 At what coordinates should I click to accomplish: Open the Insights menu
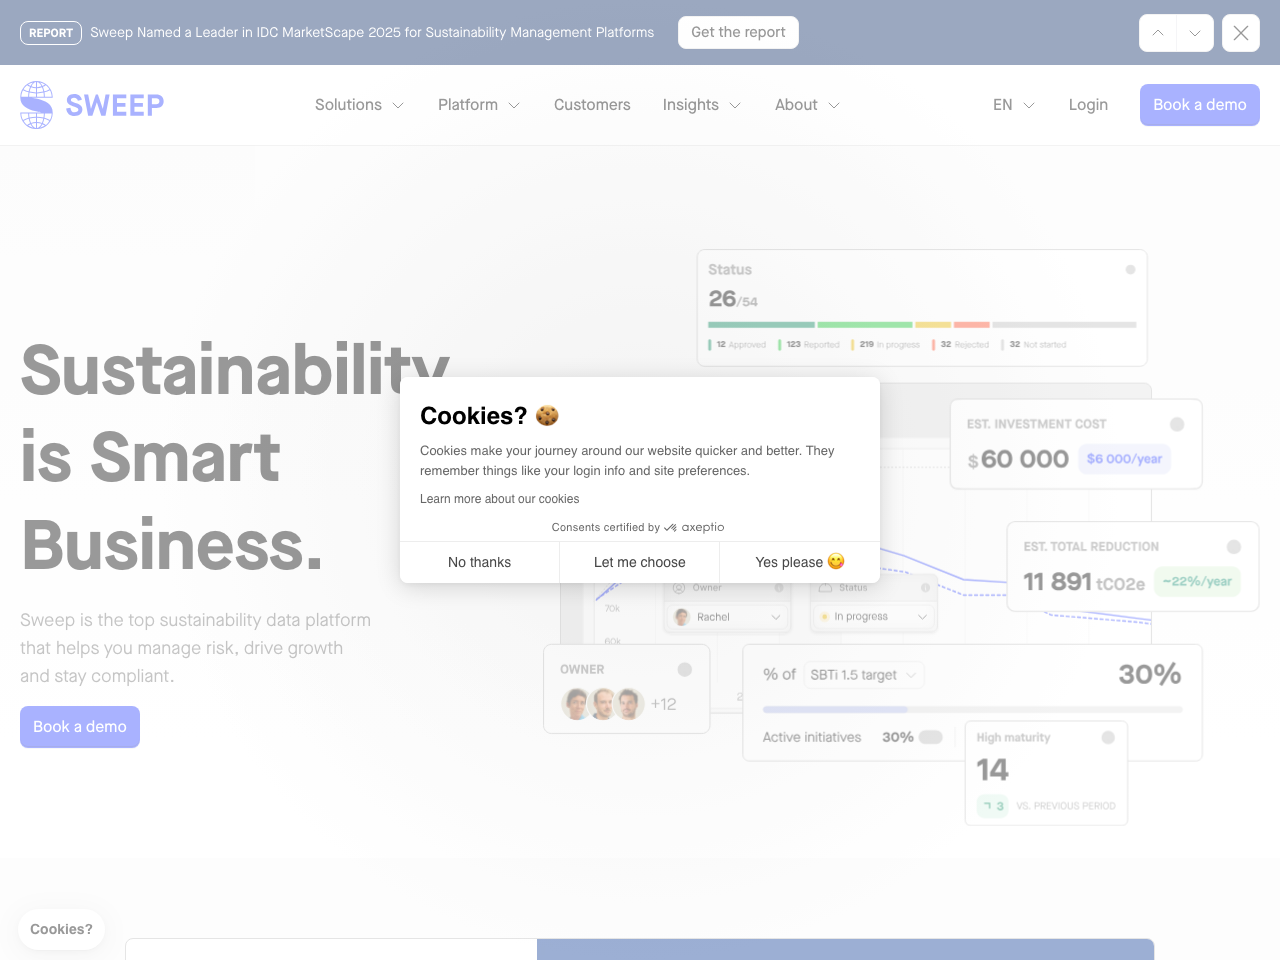tap(701, 105)
